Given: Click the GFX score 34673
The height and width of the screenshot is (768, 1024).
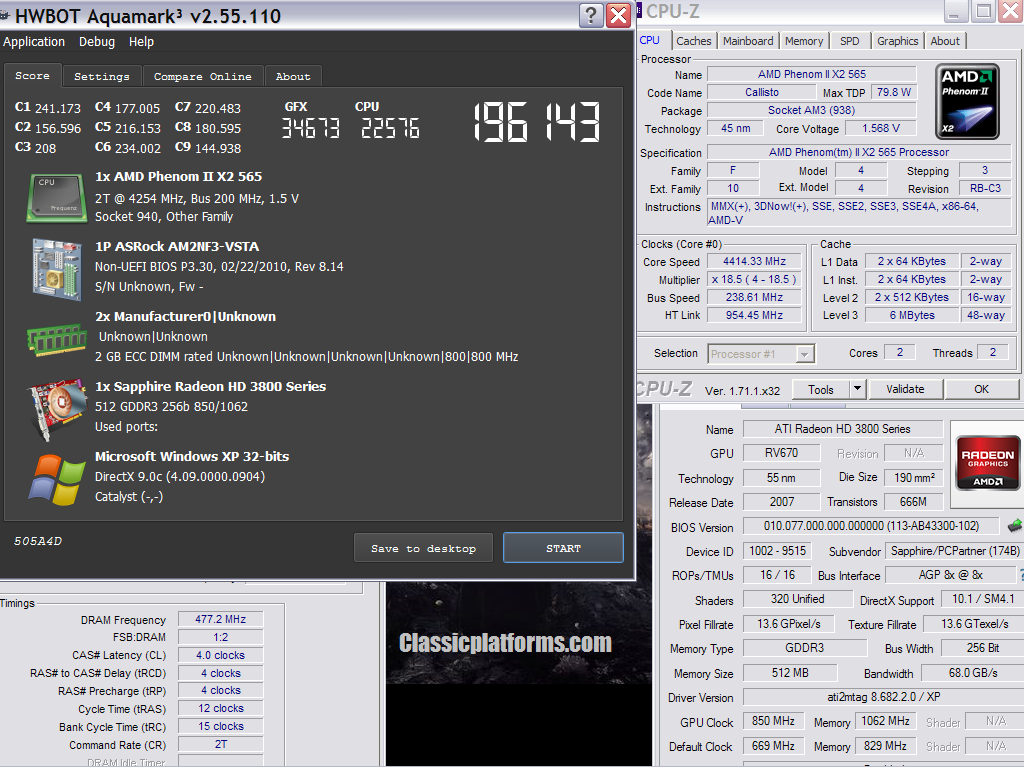Looking at the screenshot, I should (x=311, y=129).
